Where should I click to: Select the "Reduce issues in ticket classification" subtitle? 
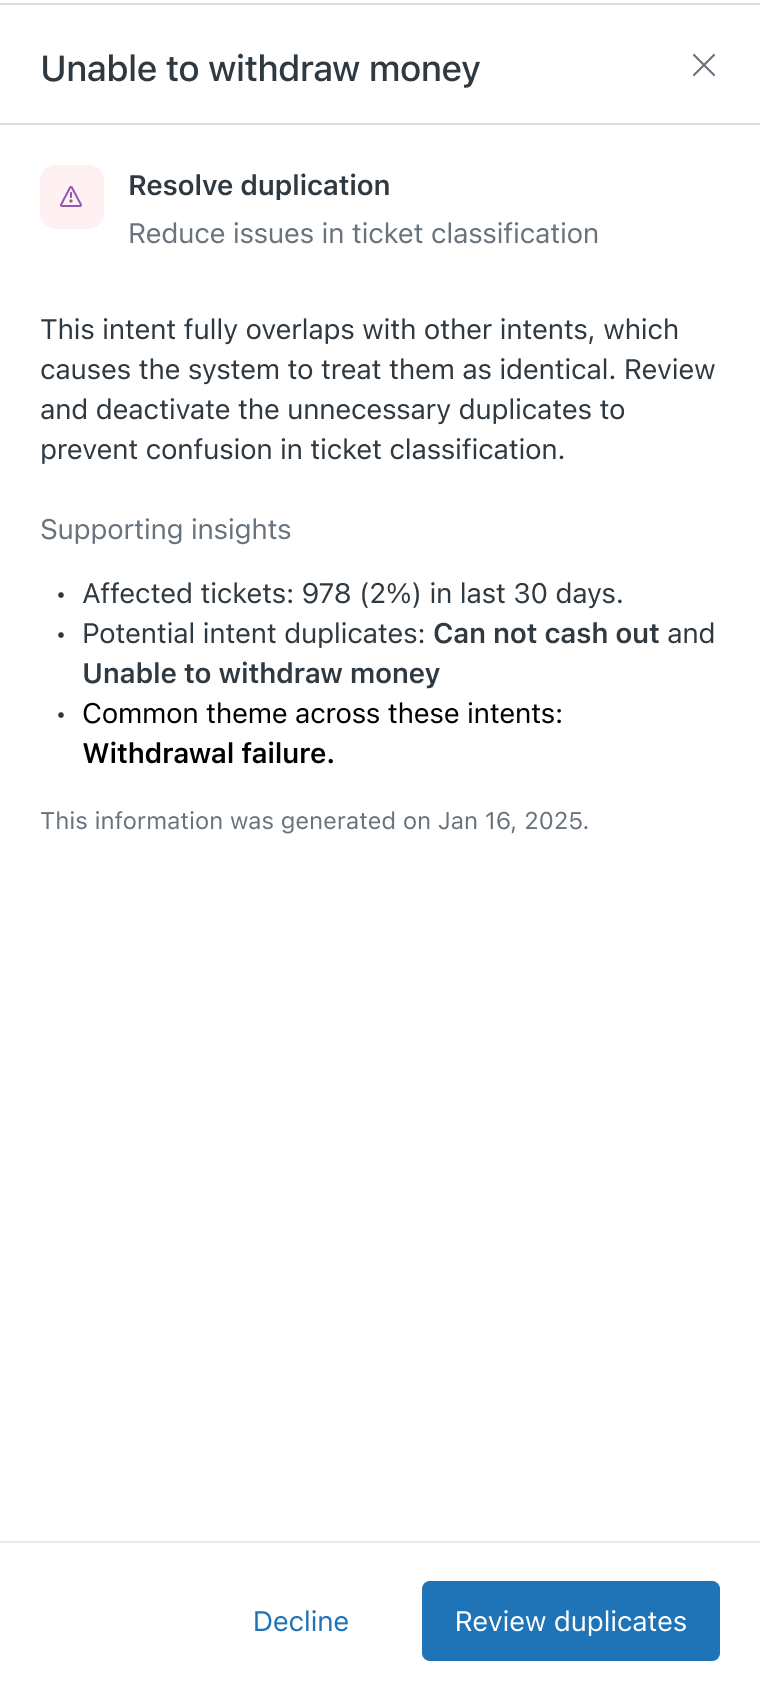[363, 234]
